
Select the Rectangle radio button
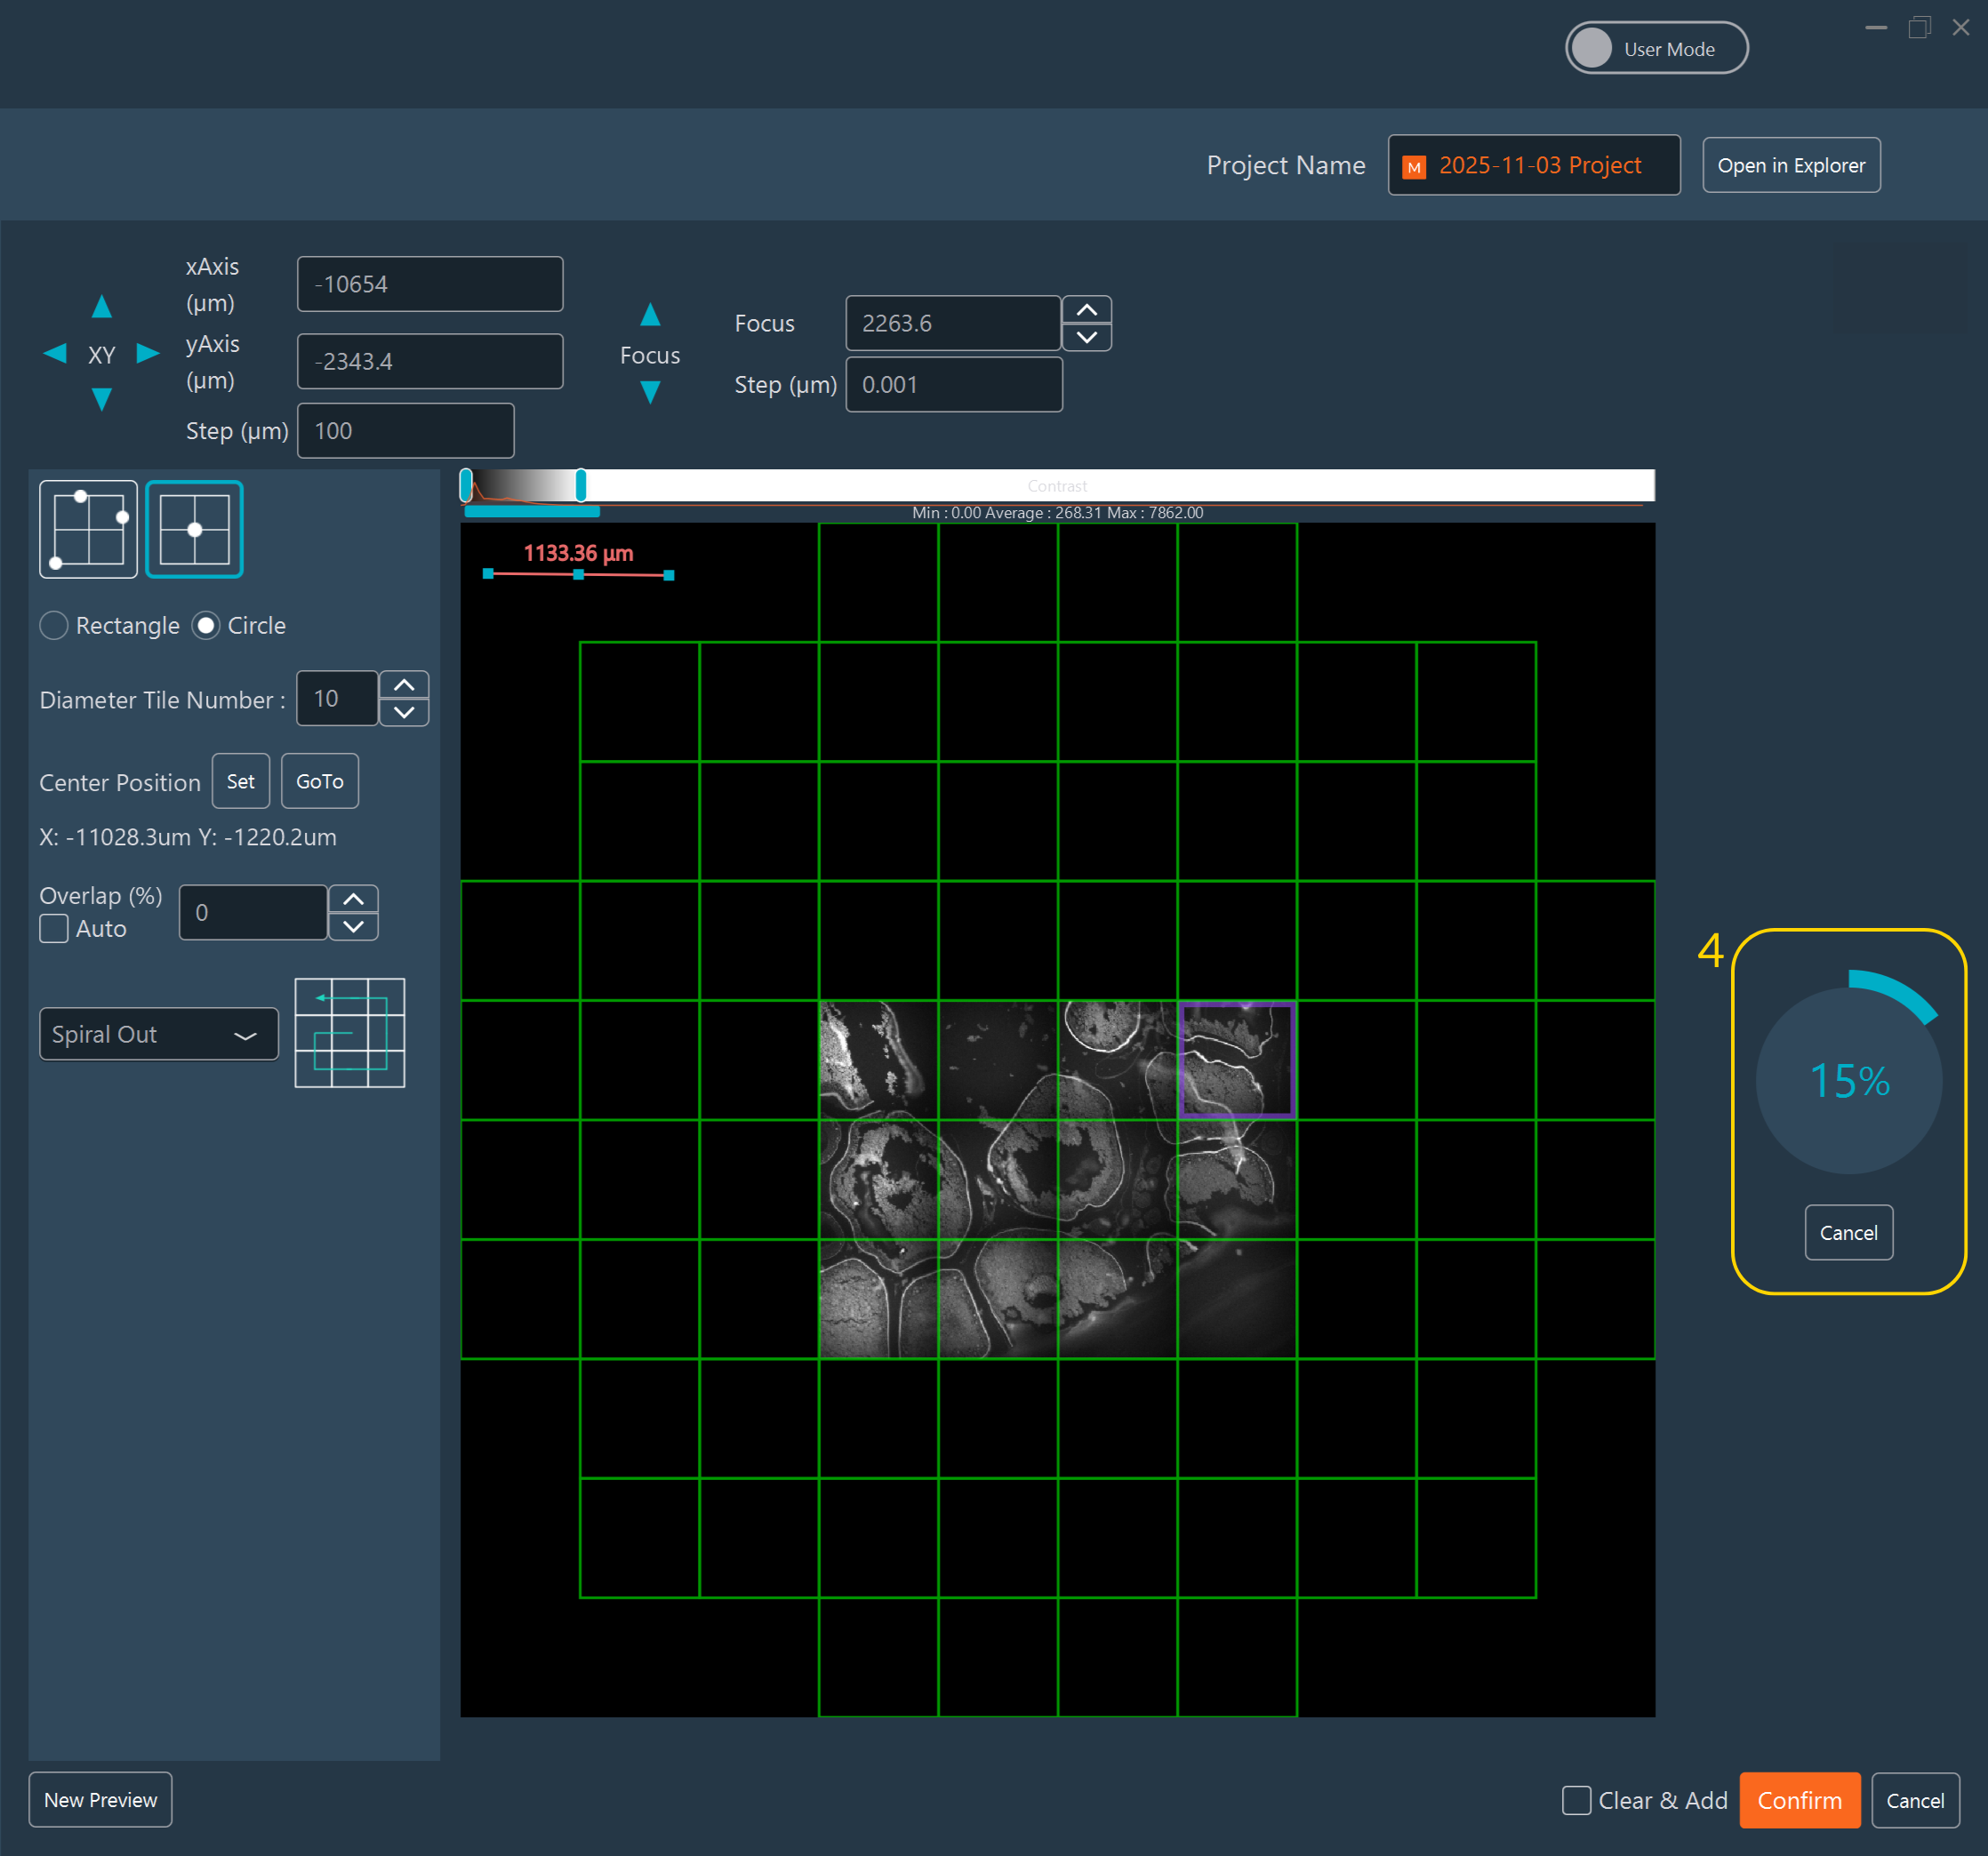tap(54, 625)
